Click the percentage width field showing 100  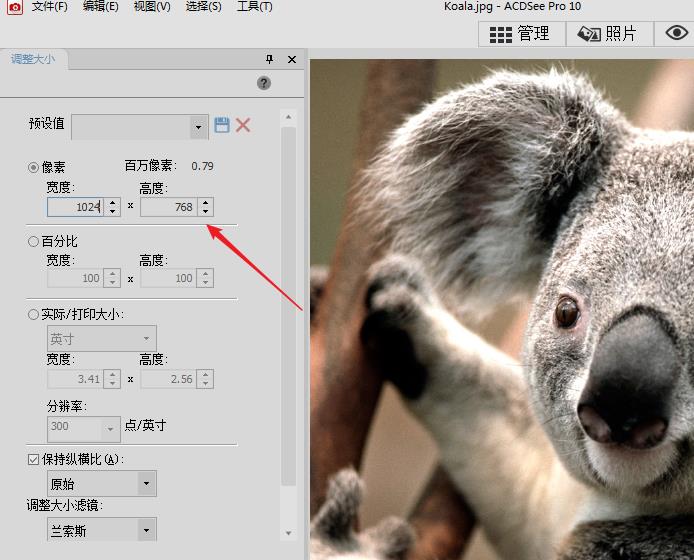(75, 278)
